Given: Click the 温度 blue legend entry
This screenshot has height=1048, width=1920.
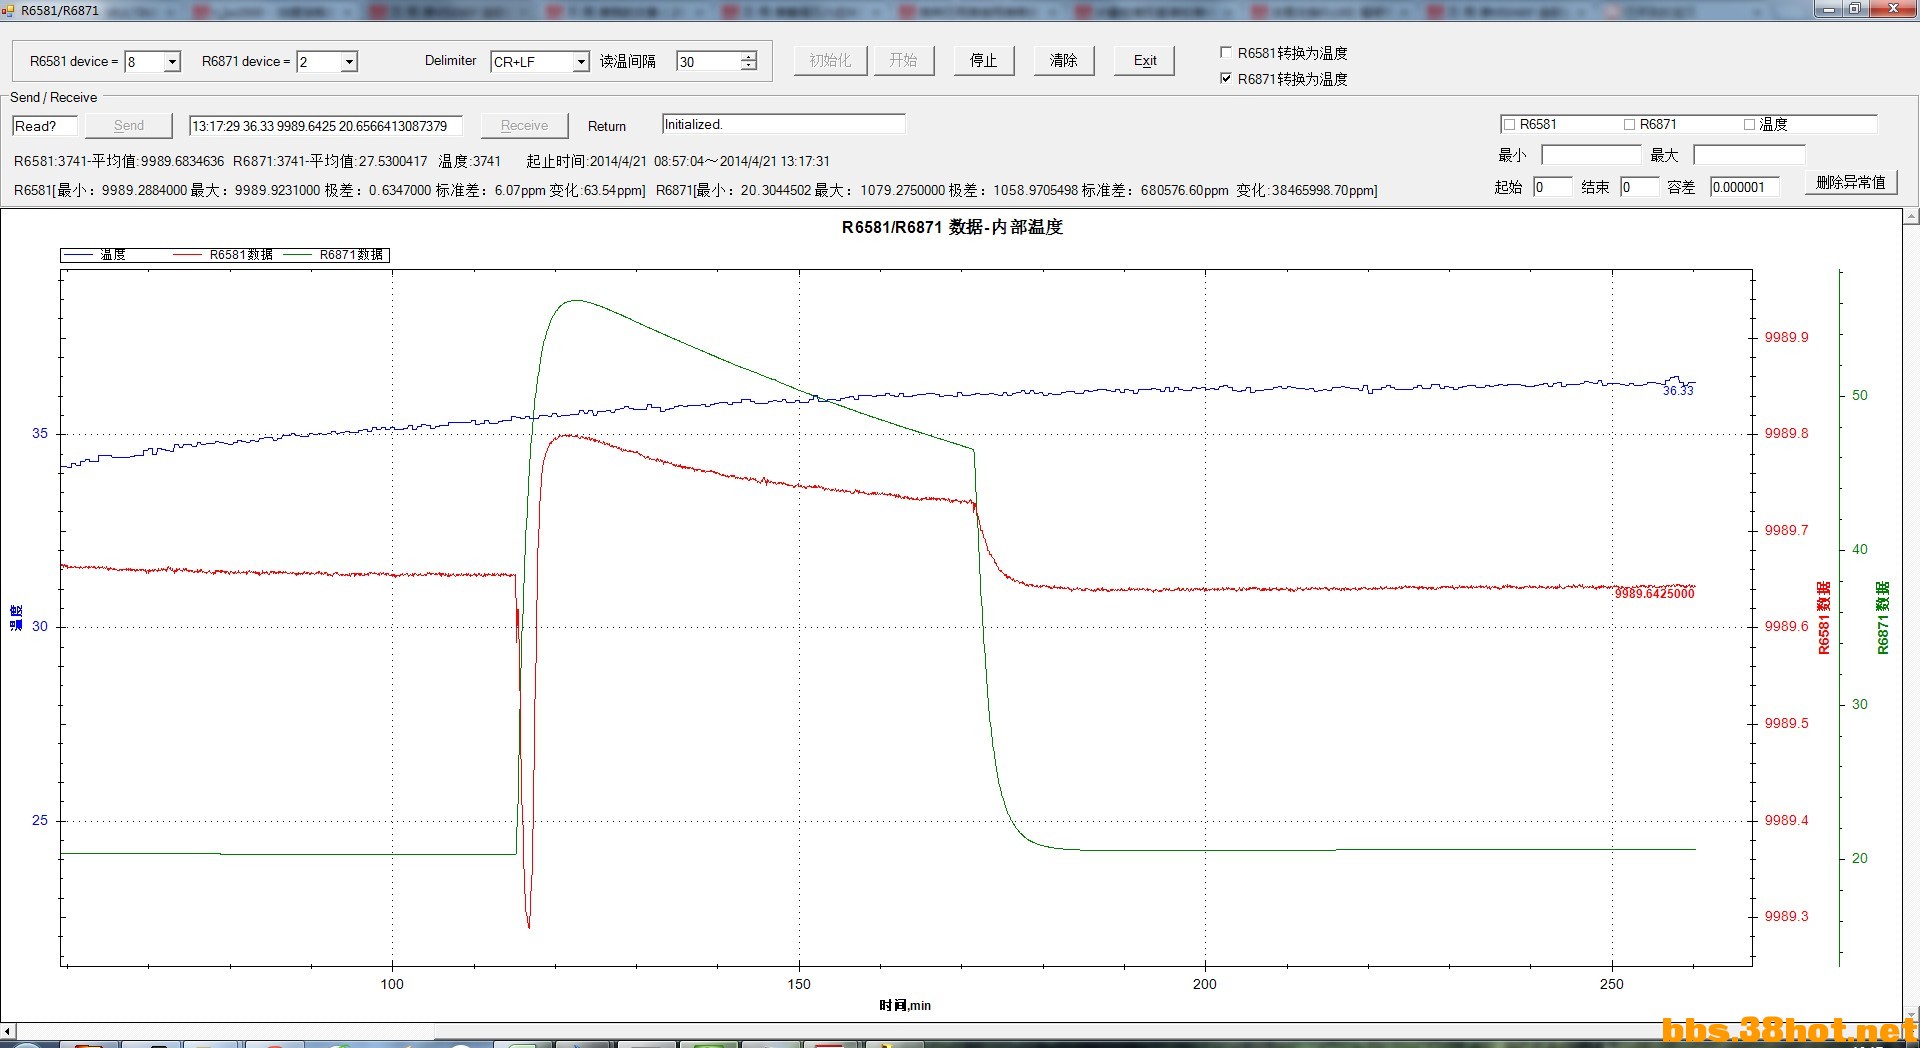Looking at the screenshot, I should coord(95,255).
